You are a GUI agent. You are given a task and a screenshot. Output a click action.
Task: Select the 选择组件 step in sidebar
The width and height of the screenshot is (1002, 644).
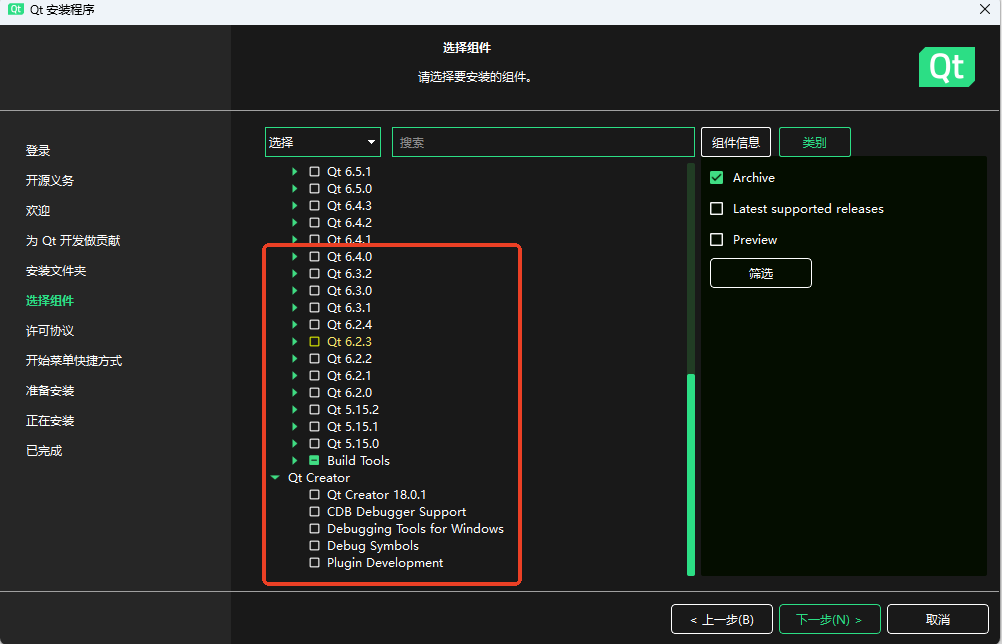point(50,301)
